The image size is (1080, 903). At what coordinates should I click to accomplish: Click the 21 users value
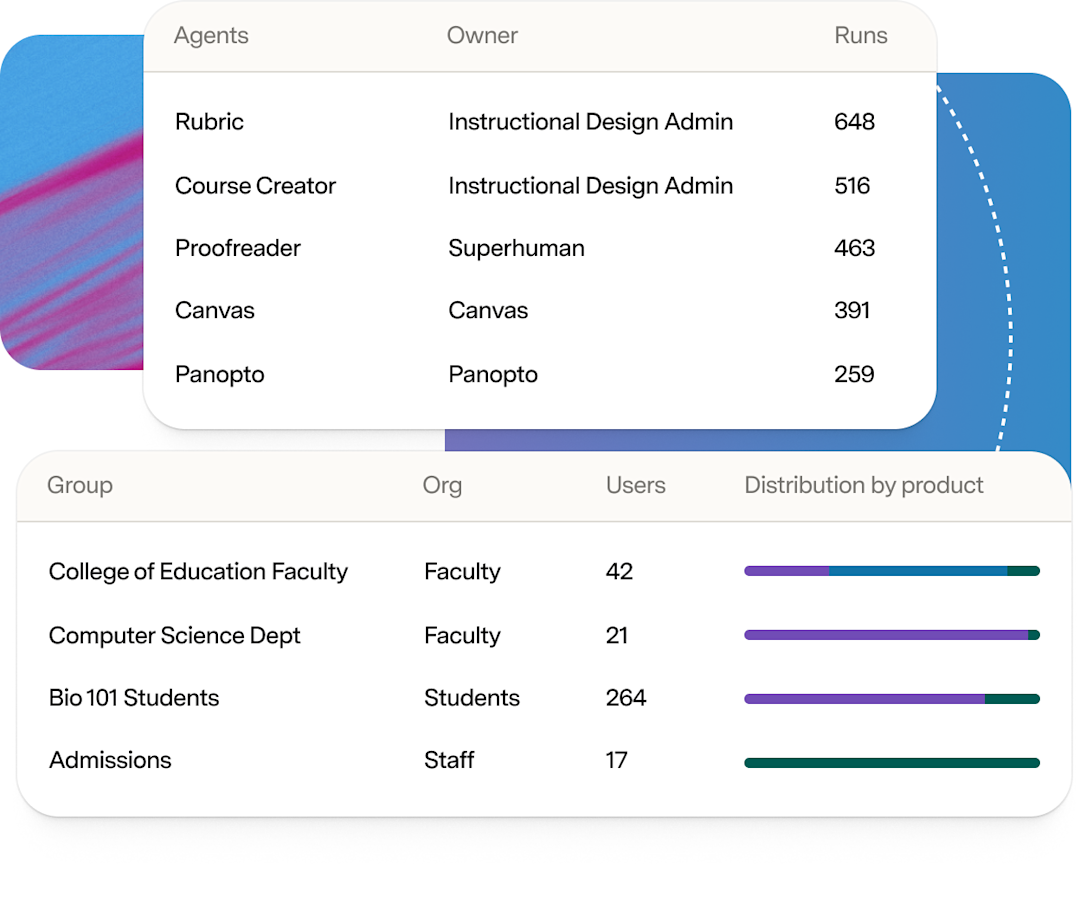click(x=616, y=636)
